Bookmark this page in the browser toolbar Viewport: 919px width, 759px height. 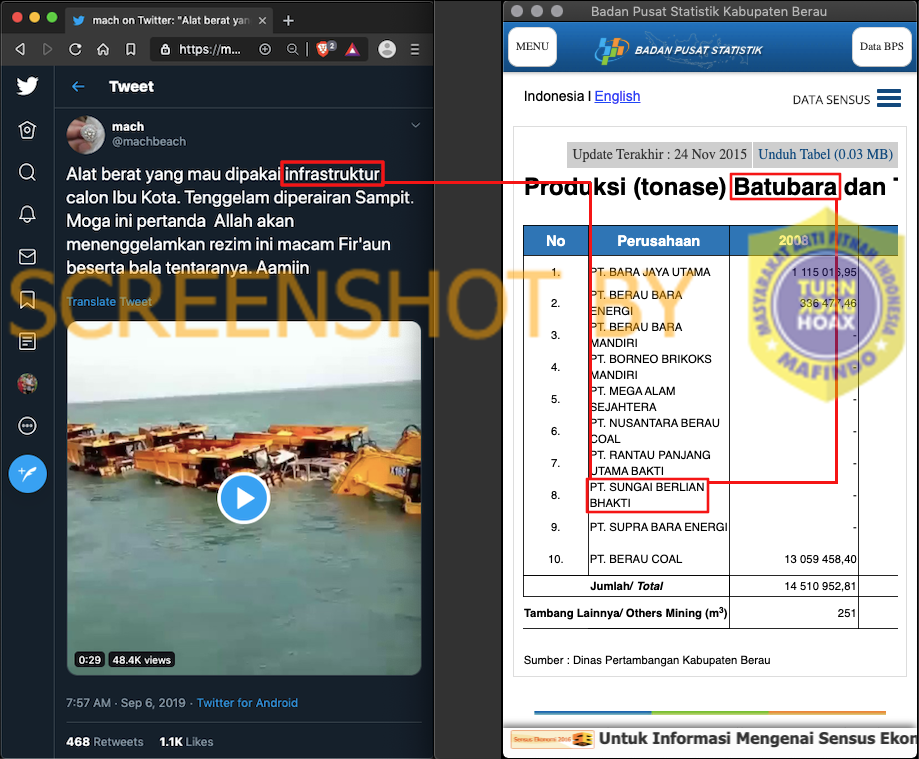tap(130, 49)
